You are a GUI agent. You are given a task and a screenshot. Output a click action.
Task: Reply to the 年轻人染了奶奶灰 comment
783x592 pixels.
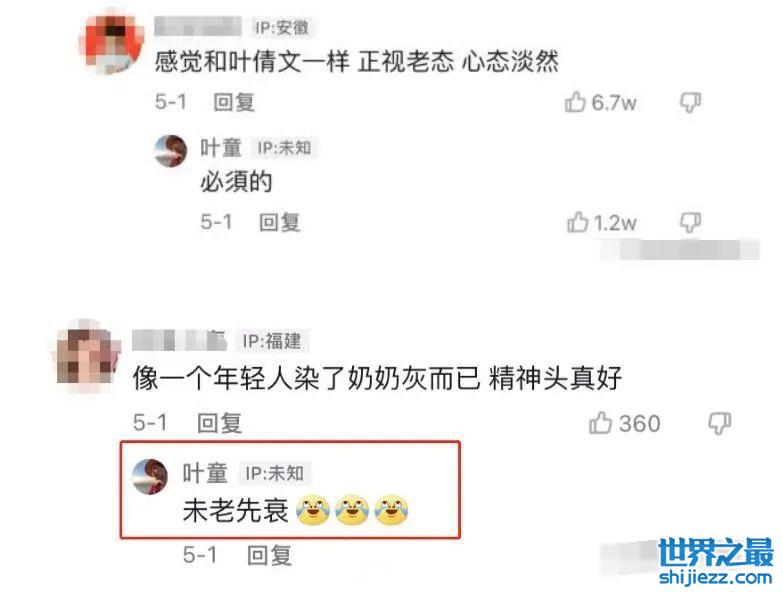tap(220, 423)
